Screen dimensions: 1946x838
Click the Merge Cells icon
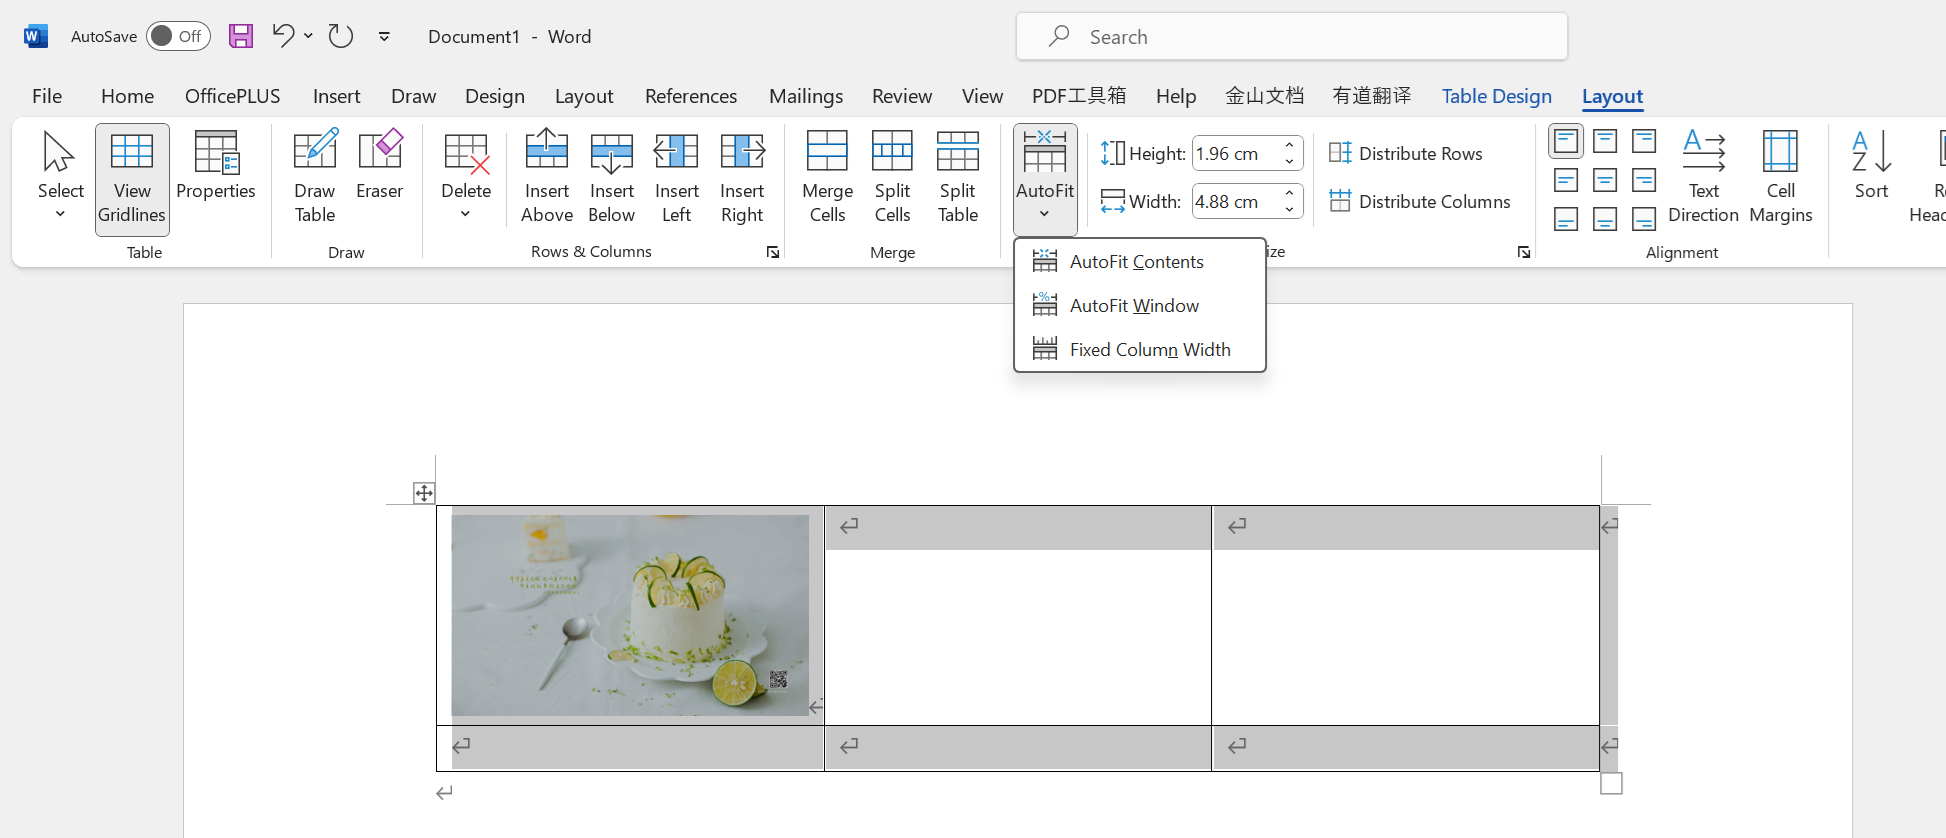[827, 177]
